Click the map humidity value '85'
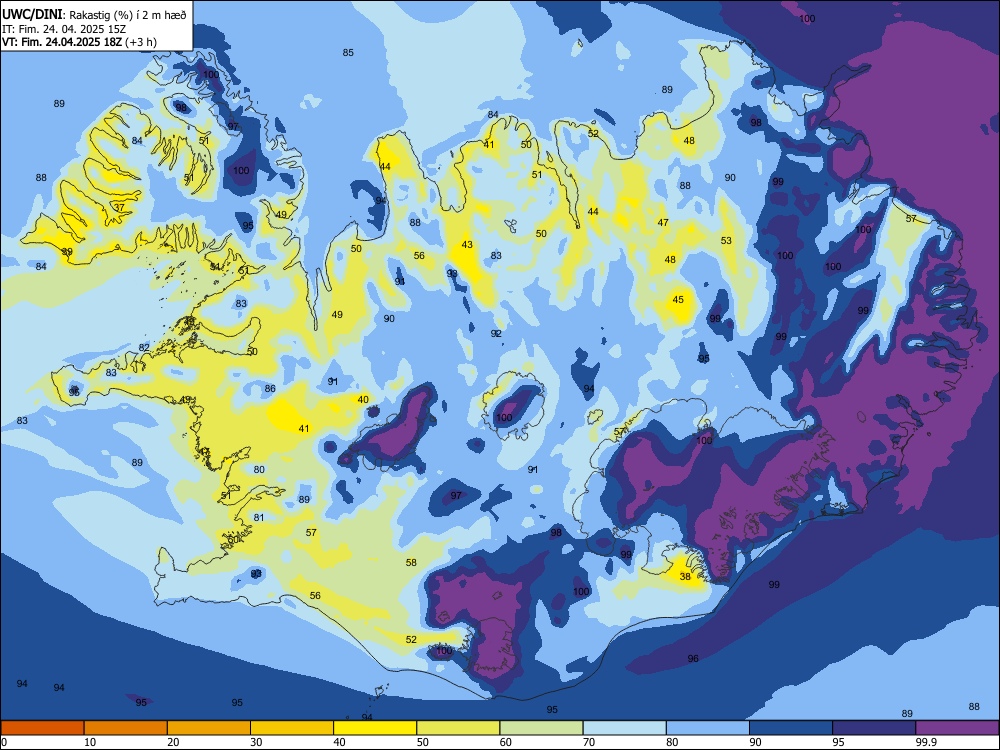Viewport: 1000px width, 750px height. (348, 52)
